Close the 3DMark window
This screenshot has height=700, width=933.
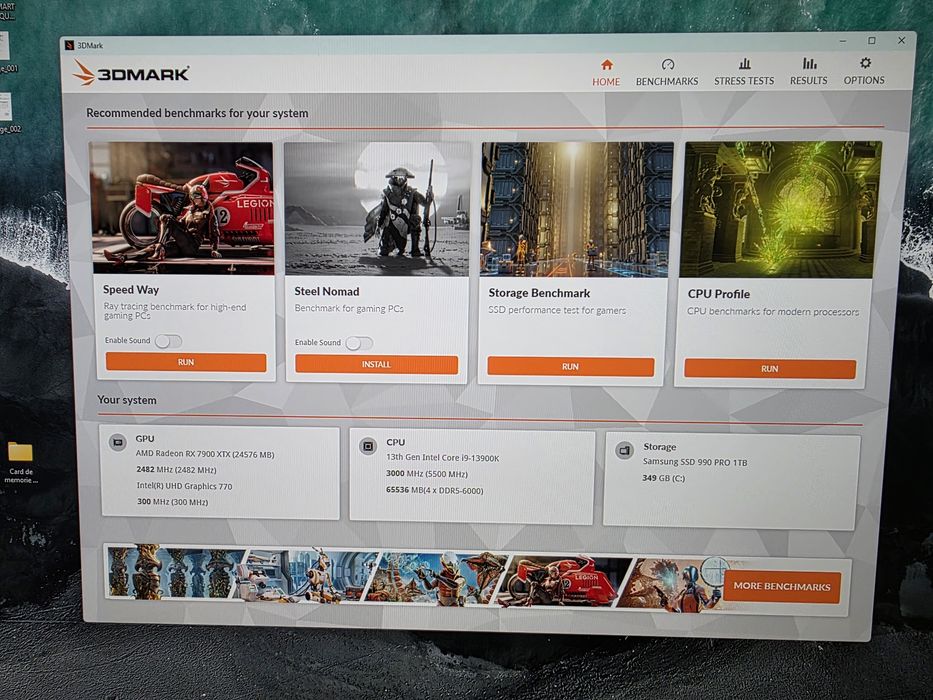point(901,40)
